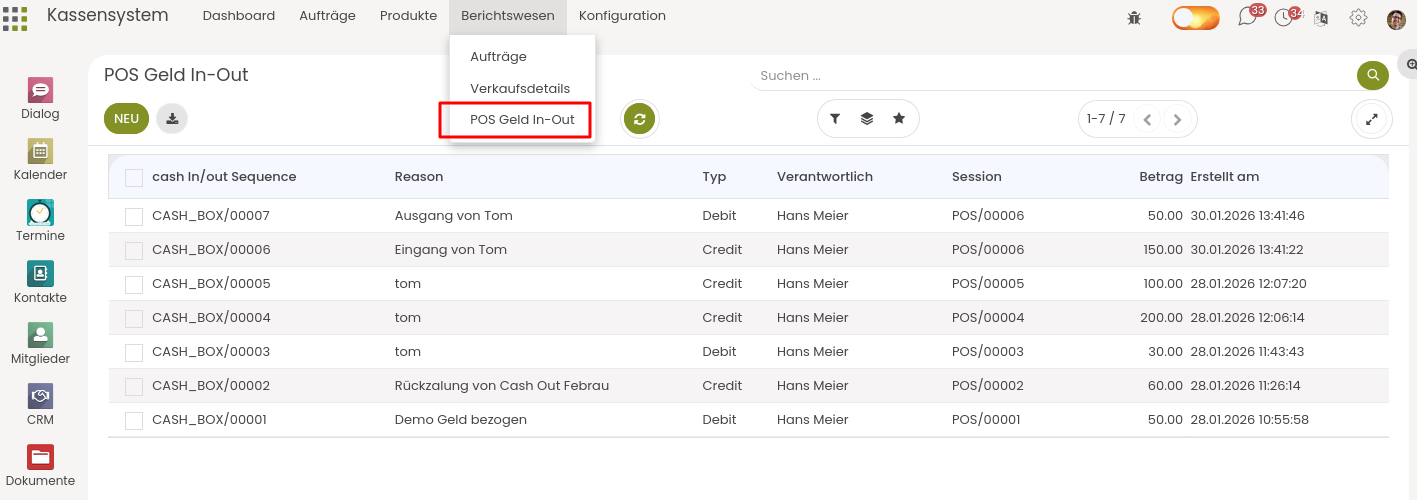The image size is (1417, 500).
Task: Tick the CASH_BOX/00003 row checkbox
Action: pos(134,352)
